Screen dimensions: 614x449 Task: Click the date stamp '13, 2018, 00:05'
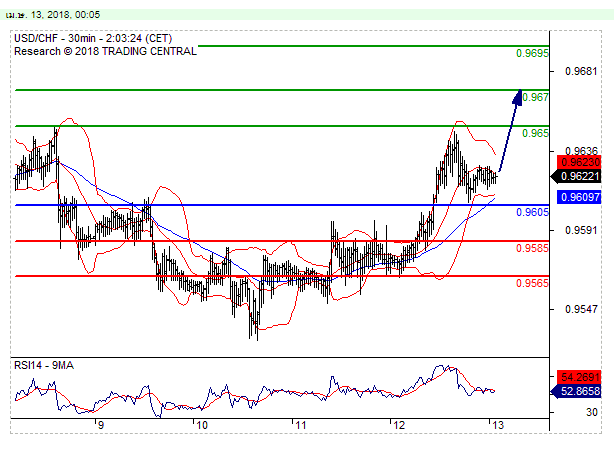click(x=65, y=15)
